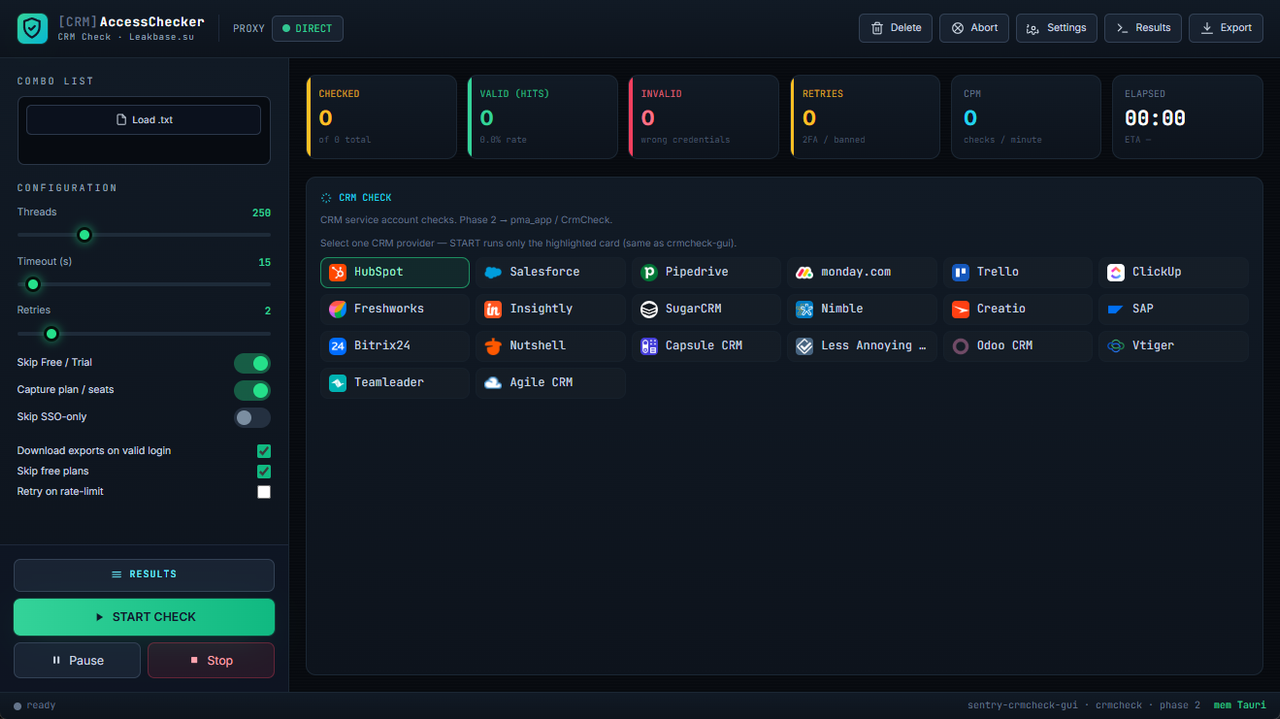Enable the Skip SSO-only switch
1280x719 pixels.
tap(252, 417)
